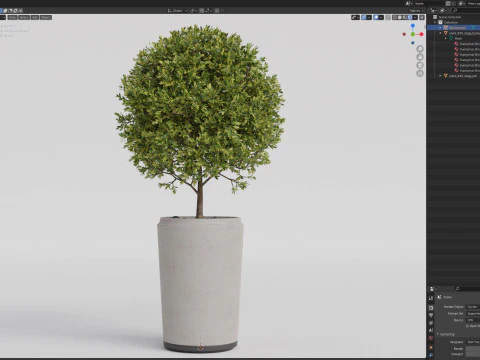This screenshot has height=360, width=480.
Task: Select the Extend selection mode icon
Action: coord(5,11)
